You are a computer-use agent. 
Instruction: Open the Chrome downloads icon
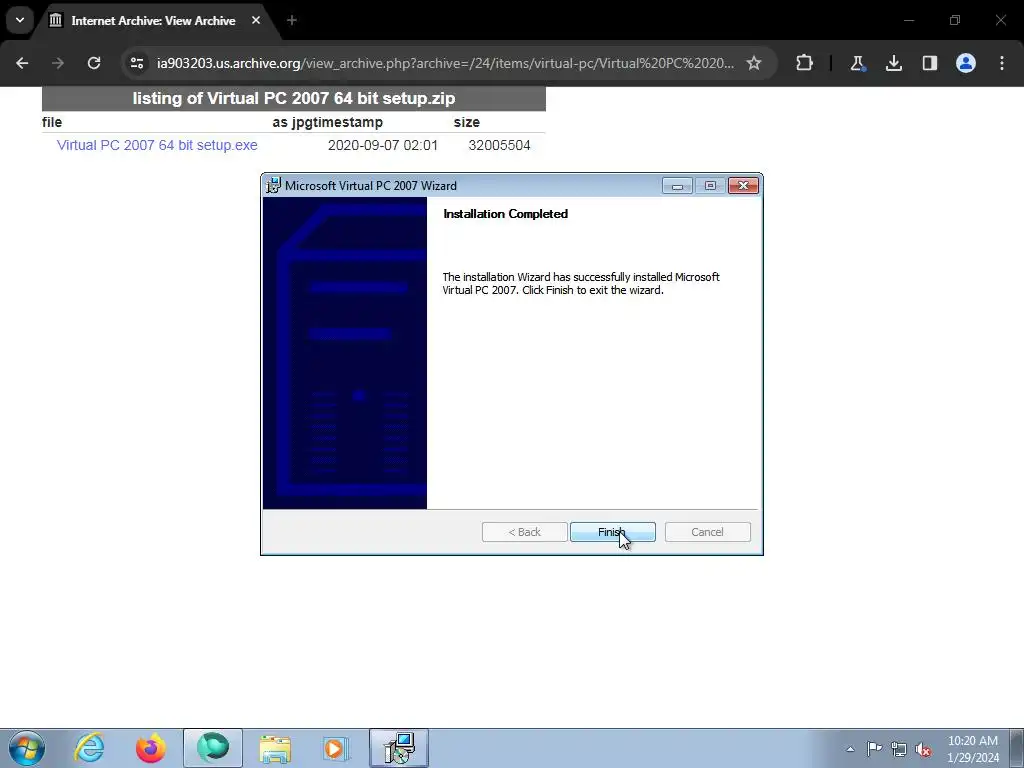click(893, 63)
